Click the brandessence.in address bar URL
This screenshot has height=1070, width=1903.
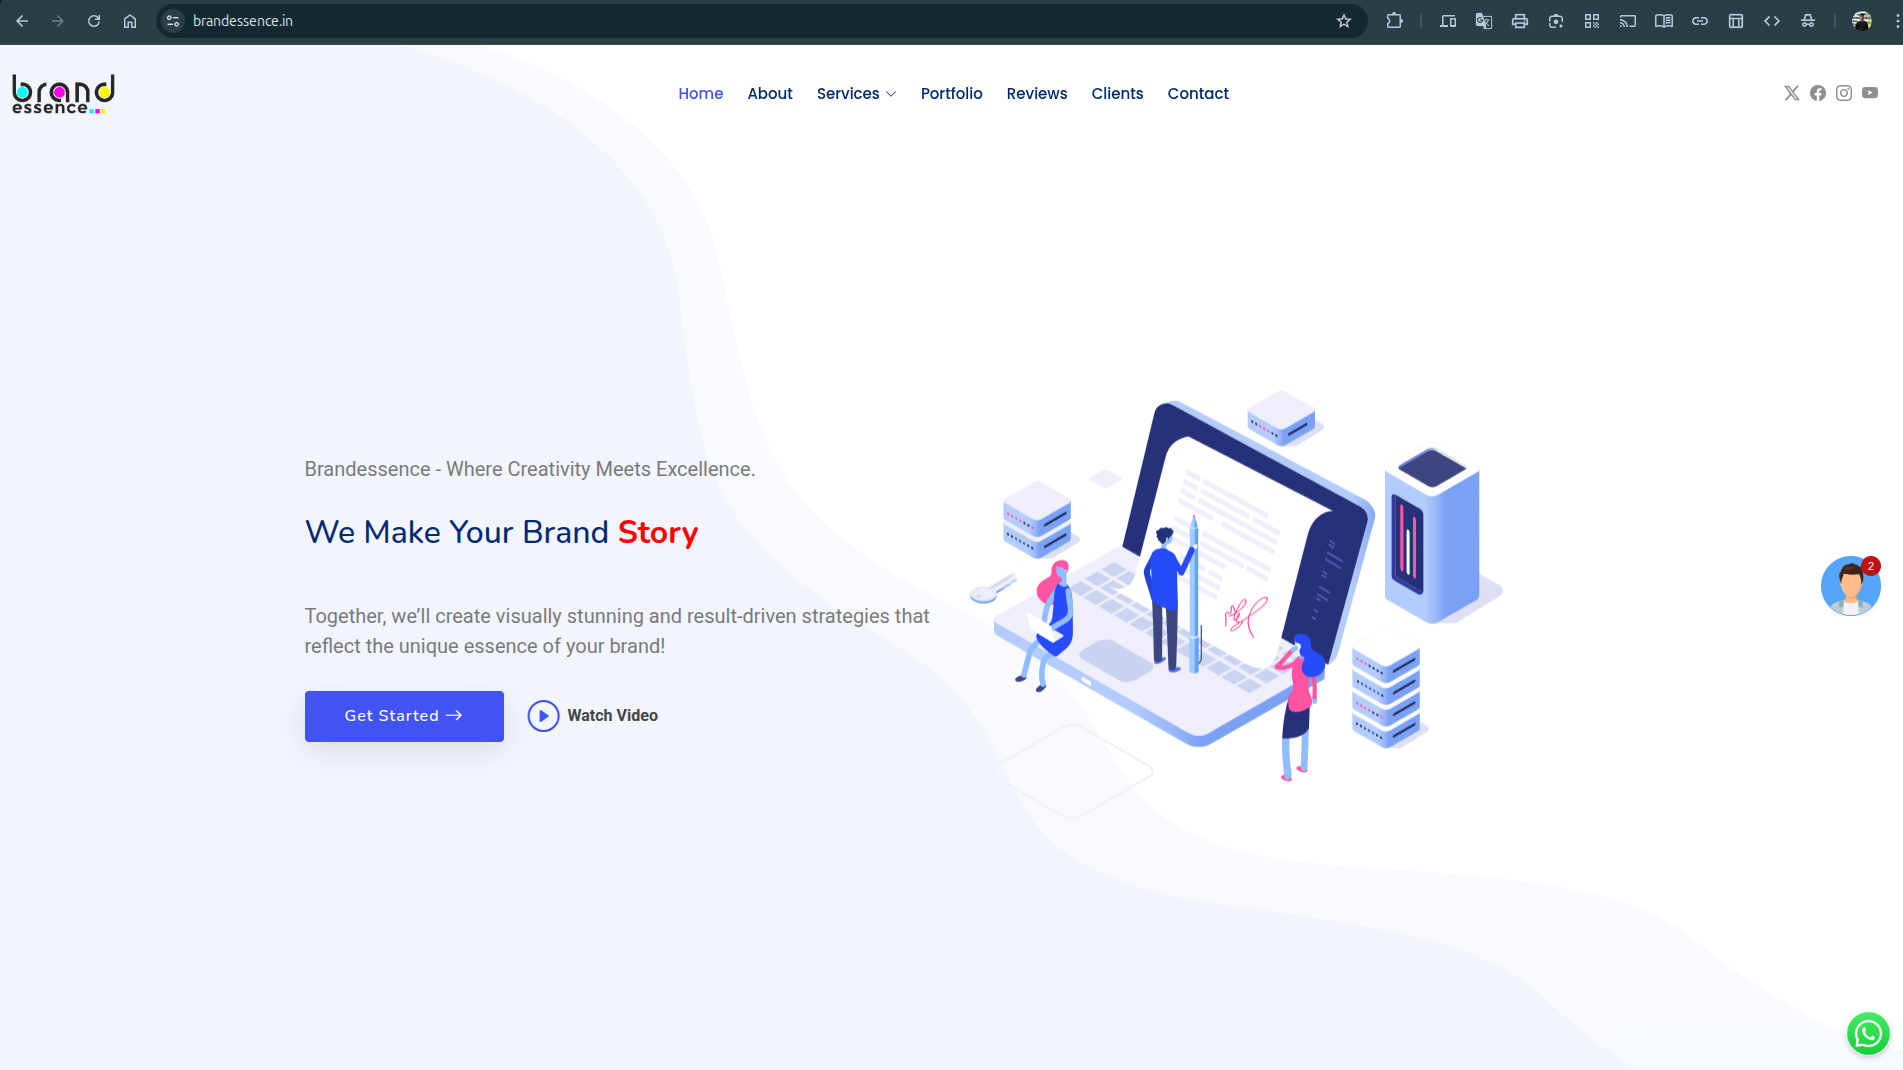pyautogui.click(x=243, y=21)
